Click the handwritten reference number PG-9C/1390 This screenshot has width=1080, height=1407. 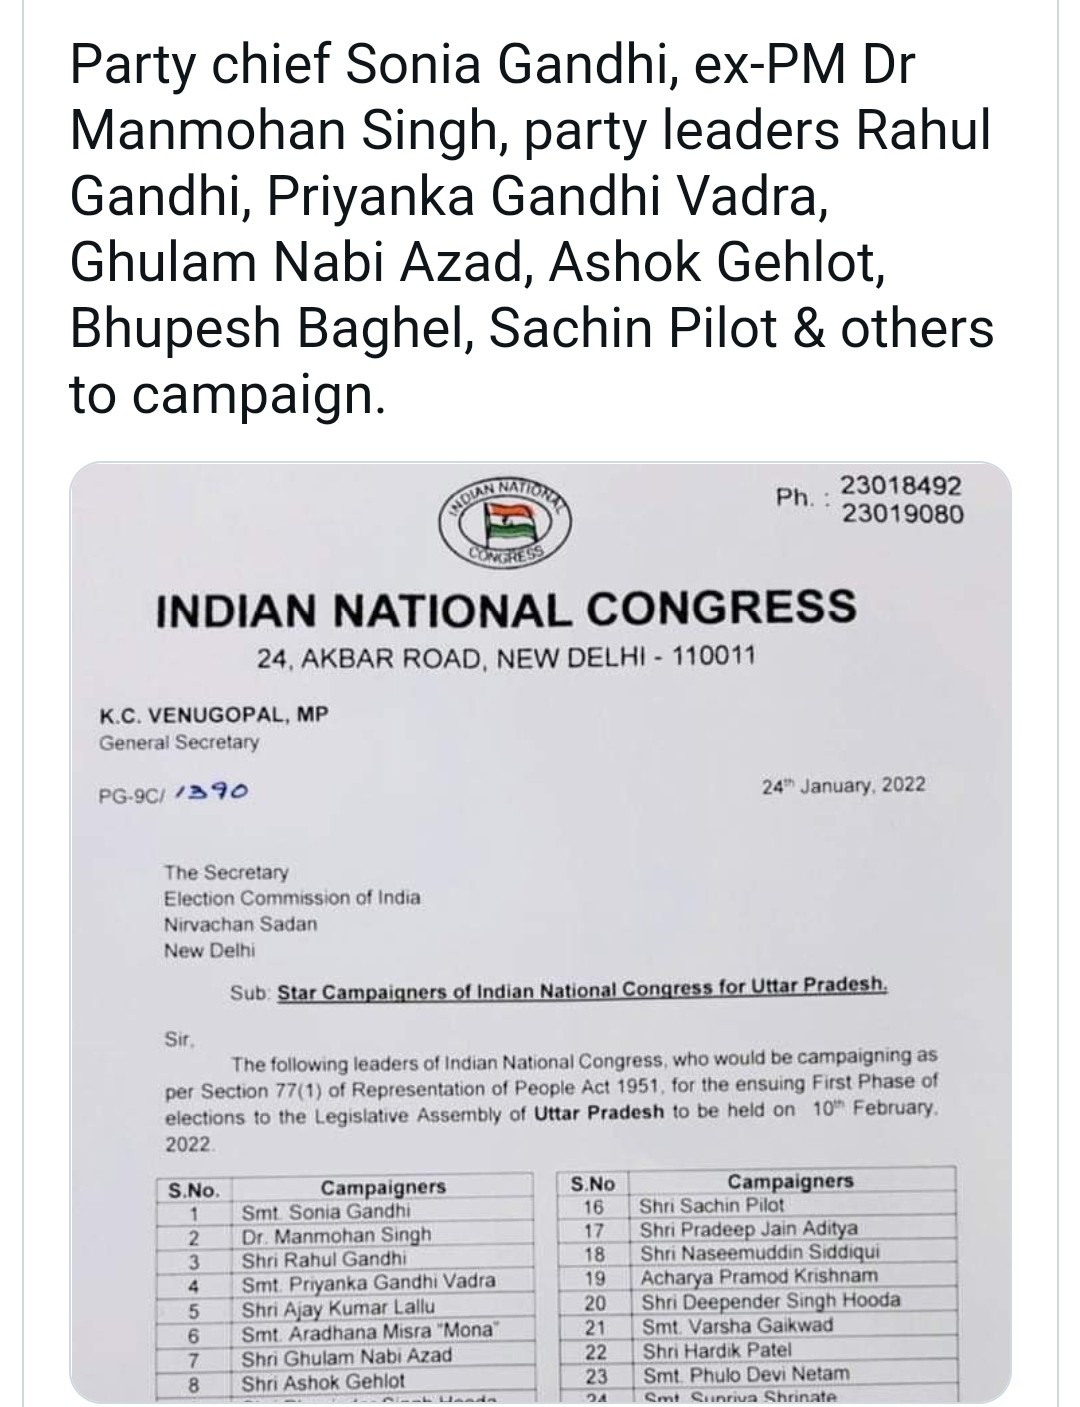click(174, 793)
